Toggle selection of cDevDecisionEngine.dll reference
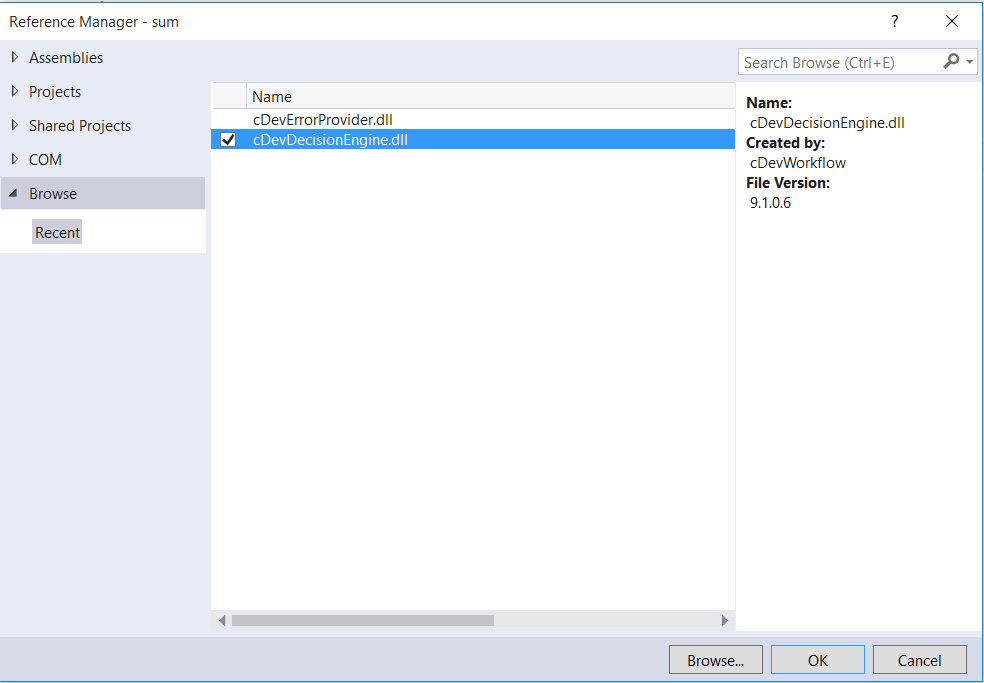This screenshot has width=984, height=683. [330, 139]
